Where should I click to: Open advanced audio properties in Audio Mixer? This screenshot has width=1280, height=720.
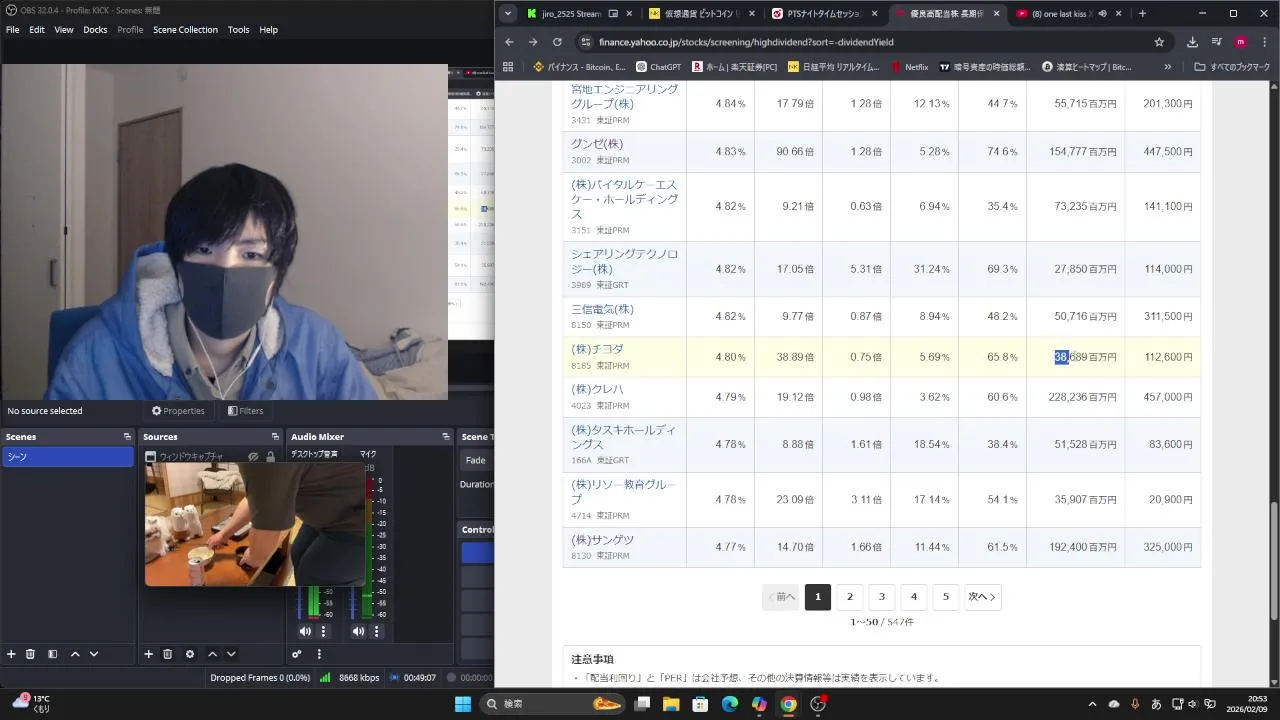pyautogui.click(x=297, y=654)
